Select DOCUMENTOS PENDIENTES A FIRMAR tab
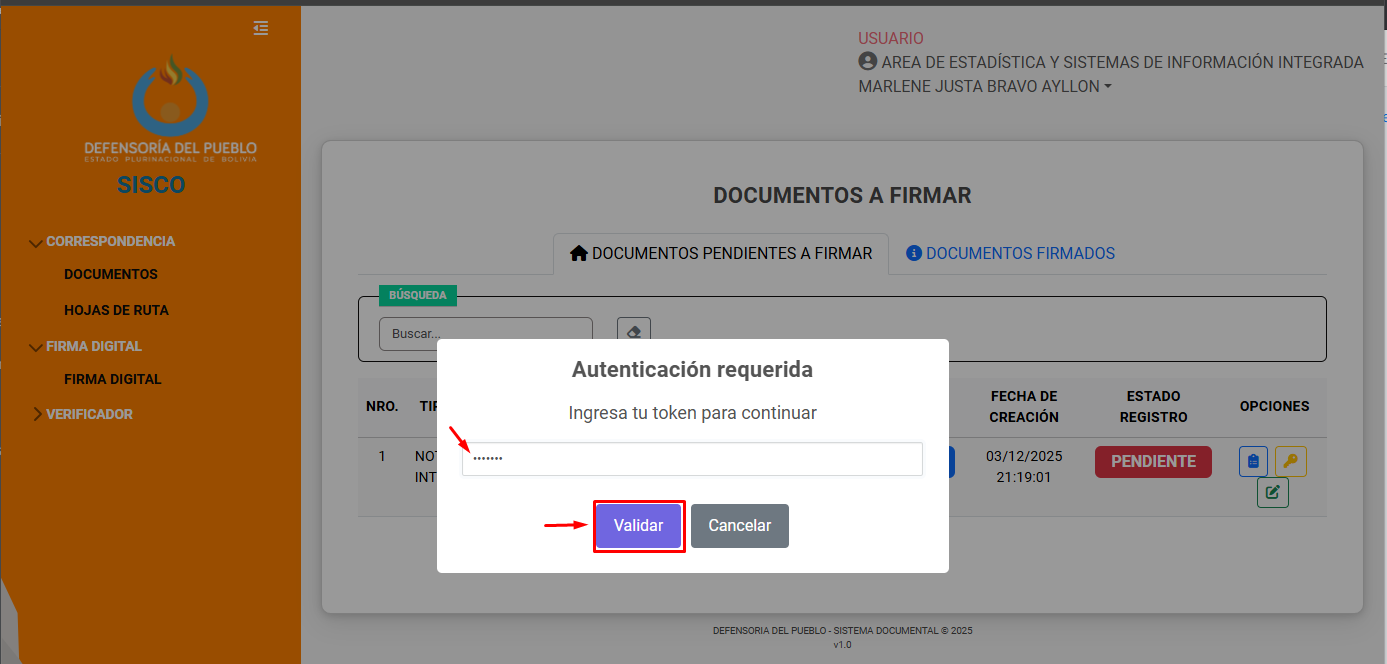1387x664 pixels. [x=720, y=254]
